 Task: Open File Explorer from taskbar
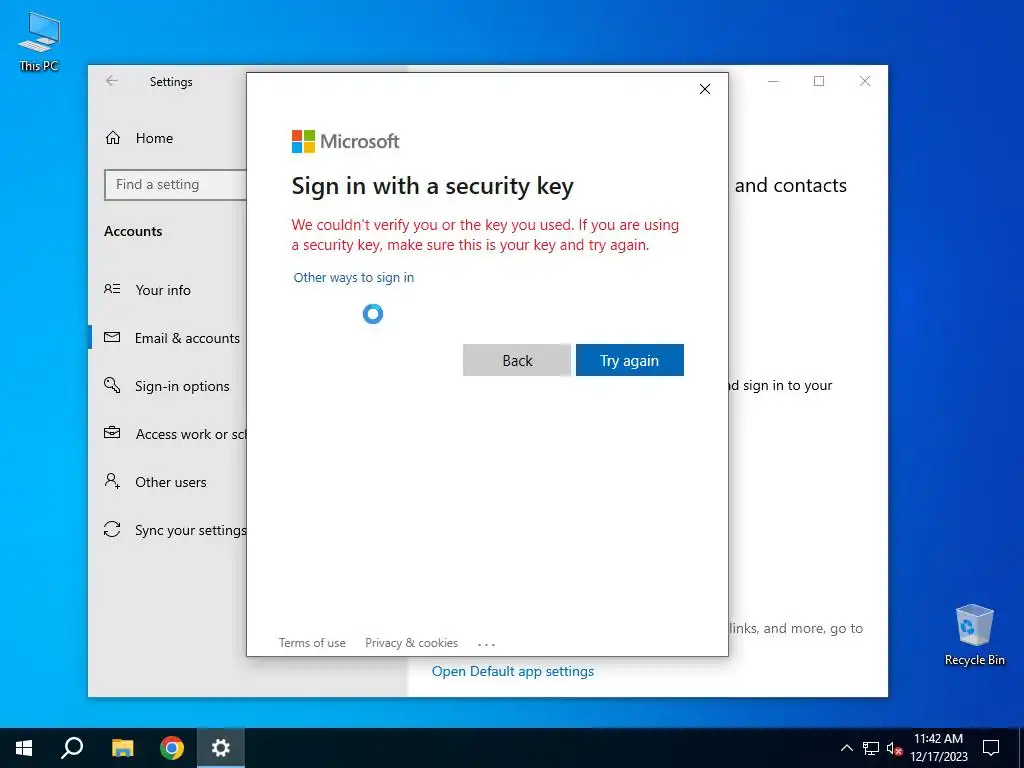pos(122,748)
